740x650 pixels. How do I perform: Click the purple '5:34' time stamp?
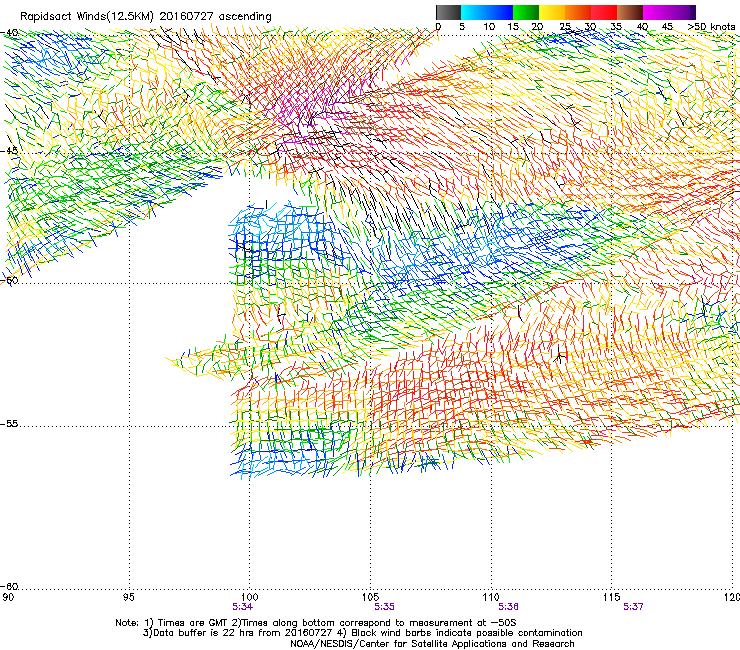[243, 607]
